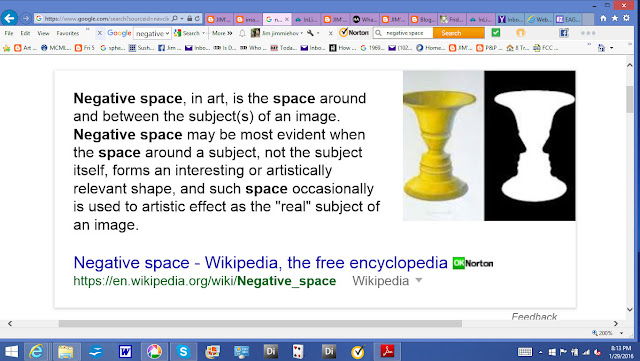Click the orange Norton Search button
This screenshot has height=361, width=640.
click(x=458, y=33)
